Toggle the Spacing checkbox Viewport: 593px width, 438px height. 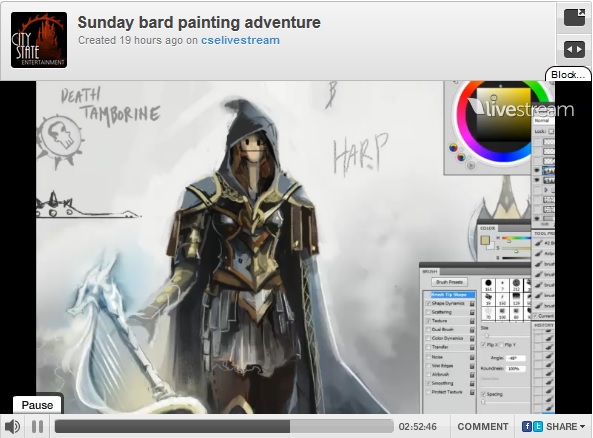(x=483, y=394)
